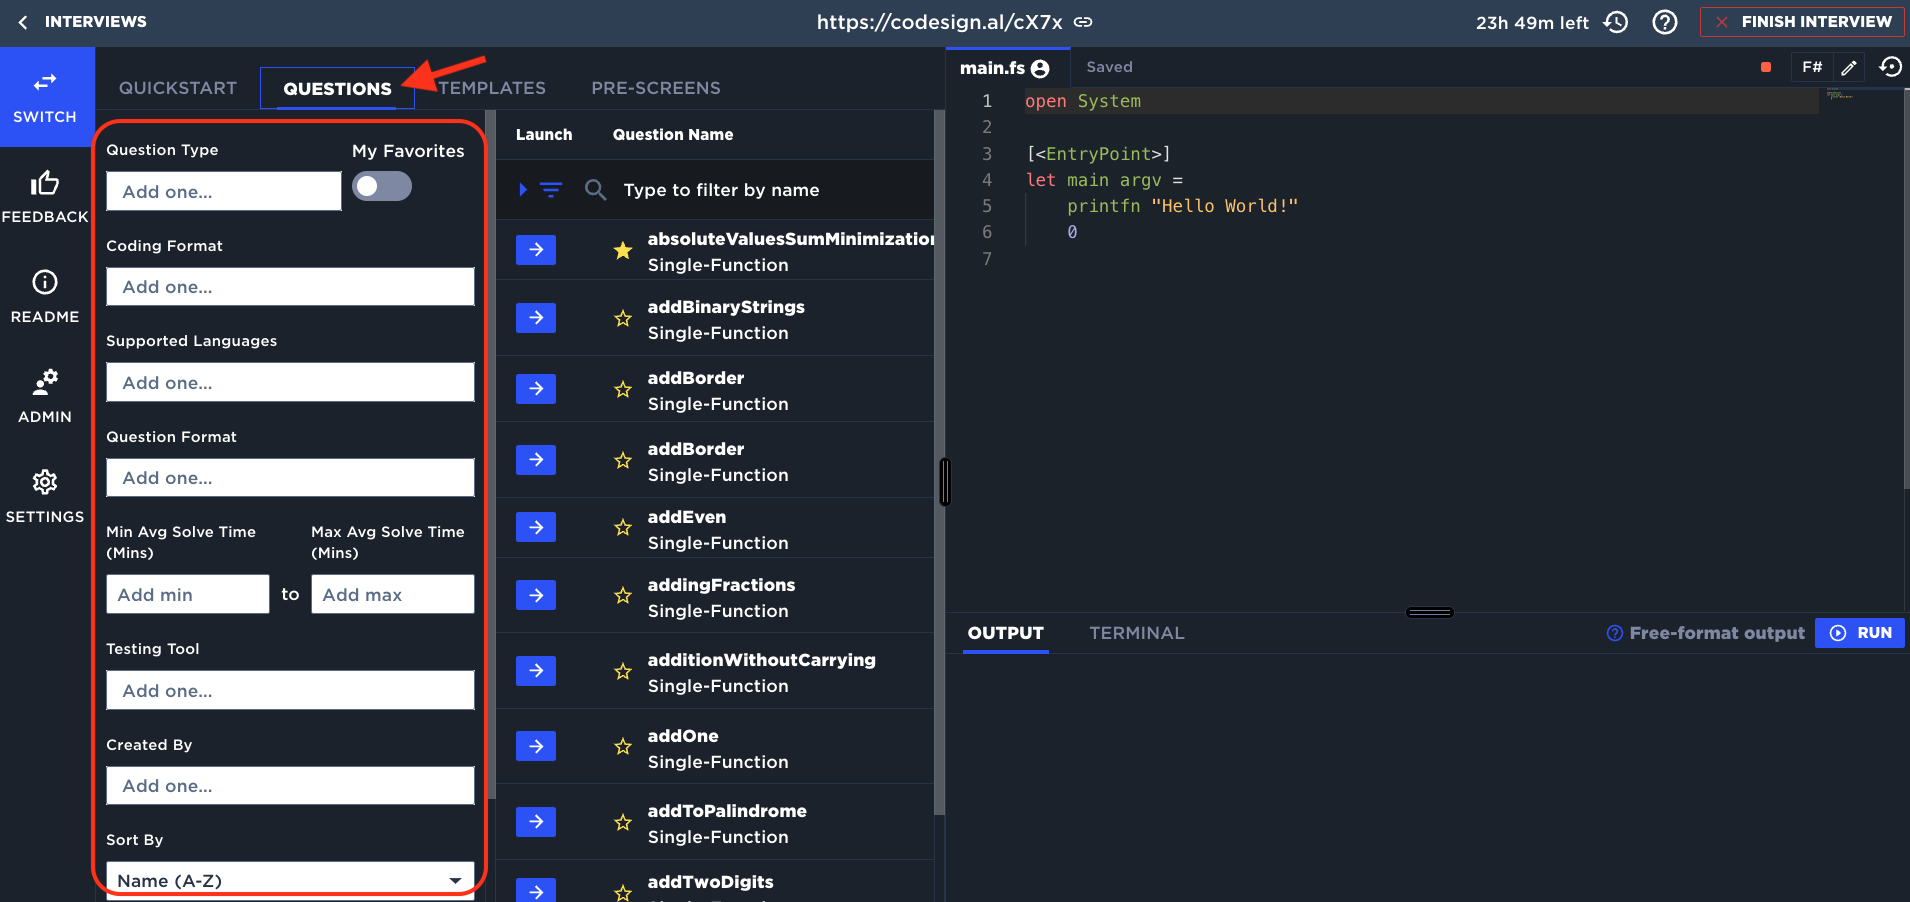Image resolution: width=1910 pixels, height=902 pixels.
Task: Click the help question mark icon
Action: click(x=1665, y=22)
